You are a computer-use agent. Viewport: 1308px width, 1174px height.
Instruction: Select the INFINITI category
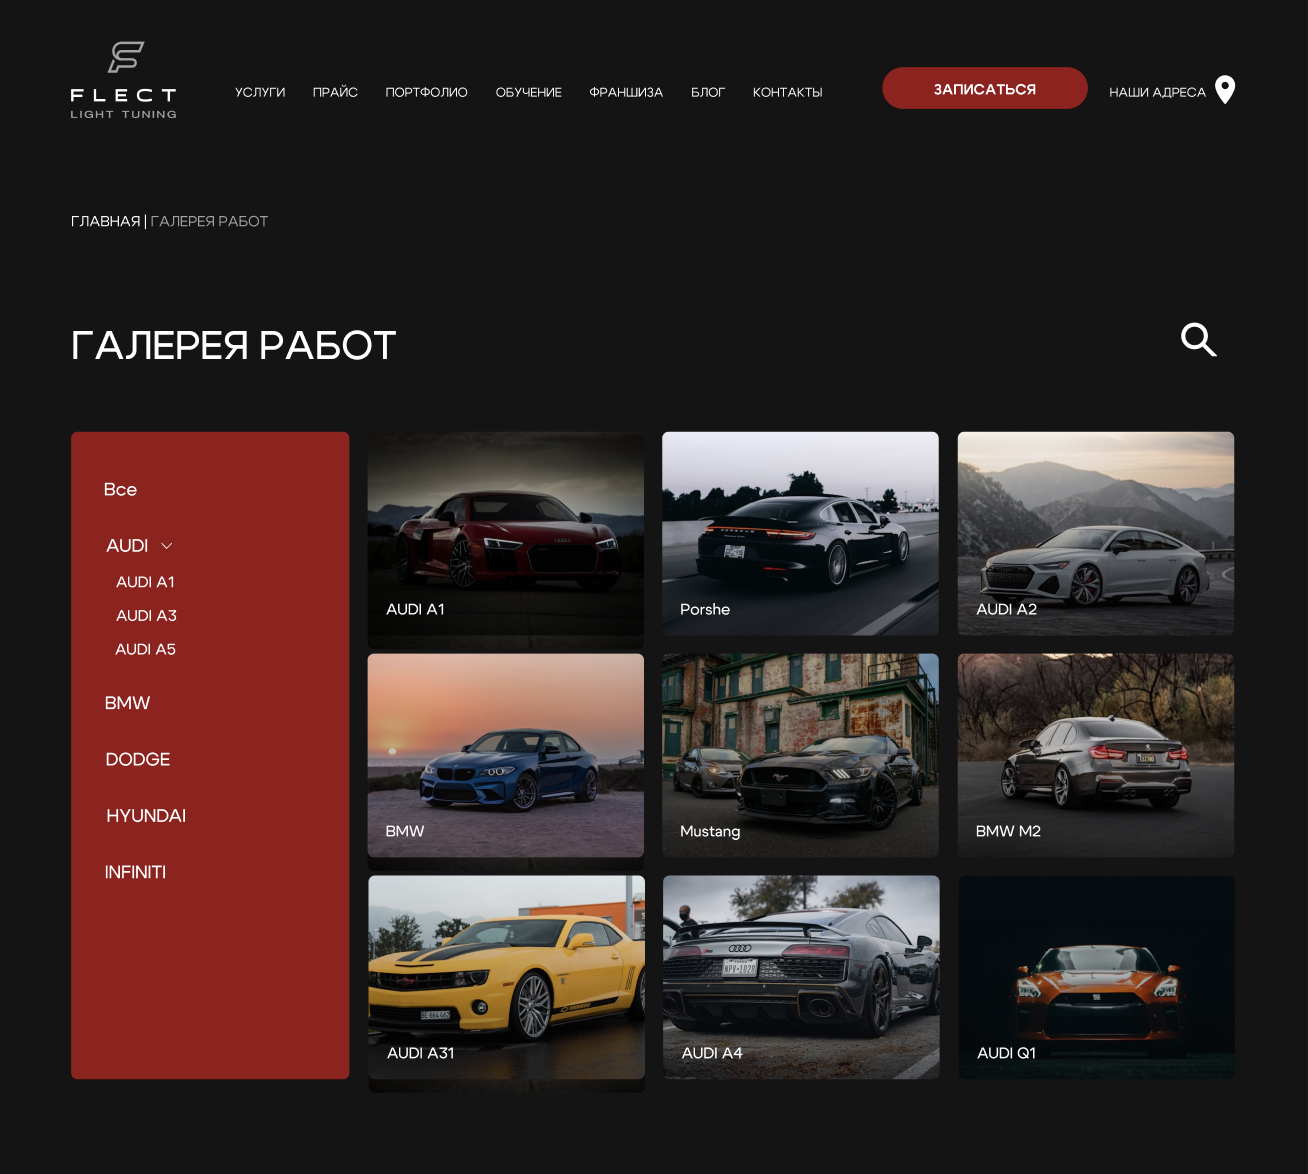point(135,872)
